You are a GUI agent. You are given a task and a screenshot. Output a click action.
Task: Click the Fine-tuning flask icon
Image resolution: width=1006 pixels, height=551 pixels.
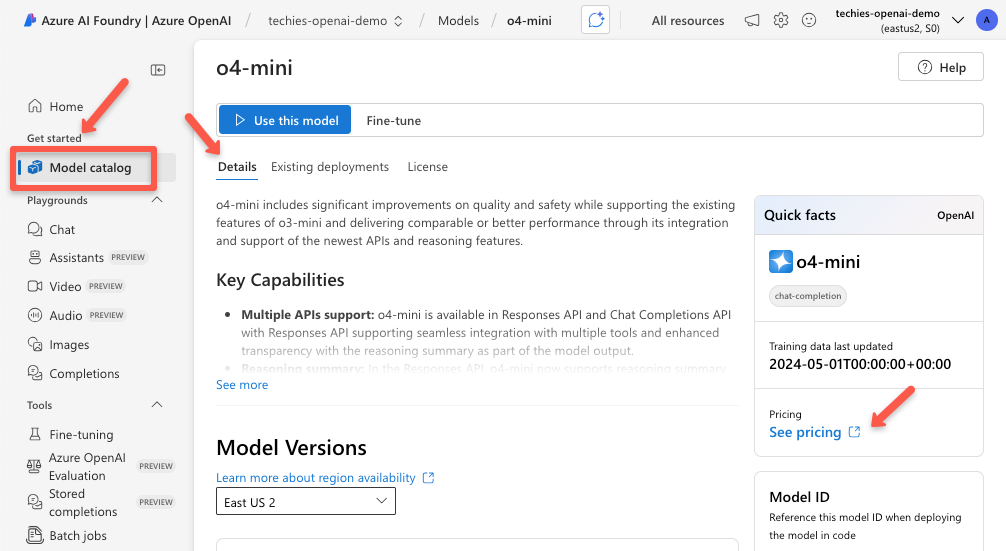coord(35,434)
